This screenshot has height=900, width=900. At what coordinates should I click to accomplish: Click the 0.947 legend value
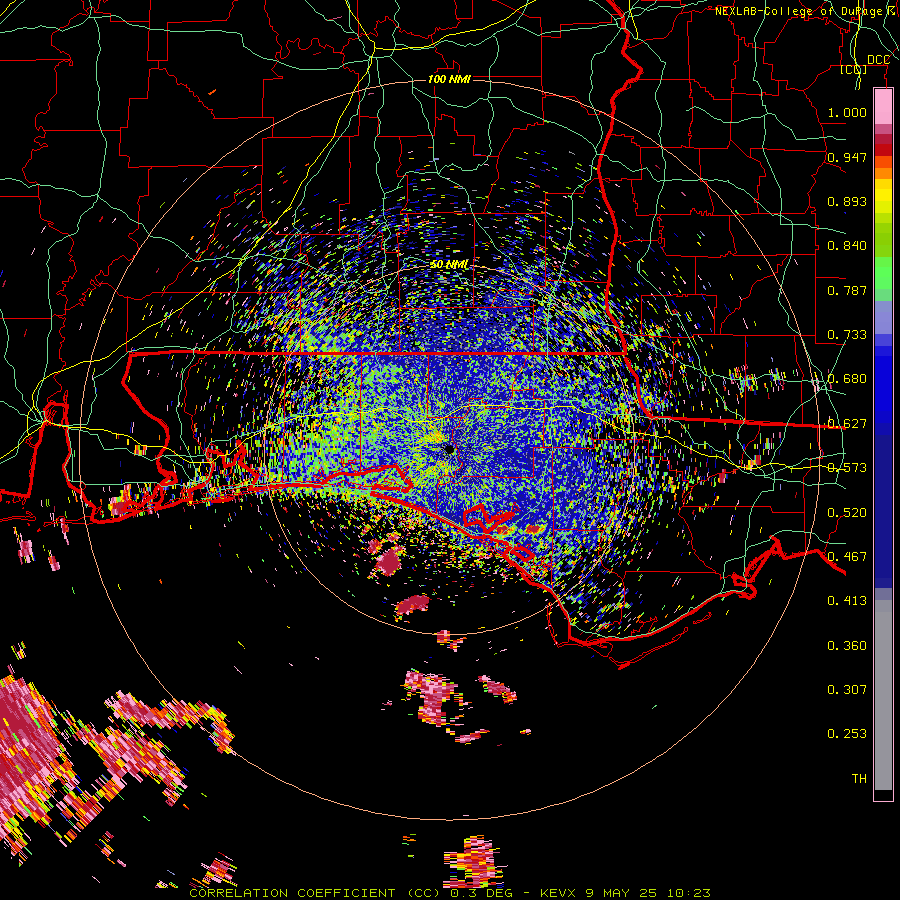point(847,157)
